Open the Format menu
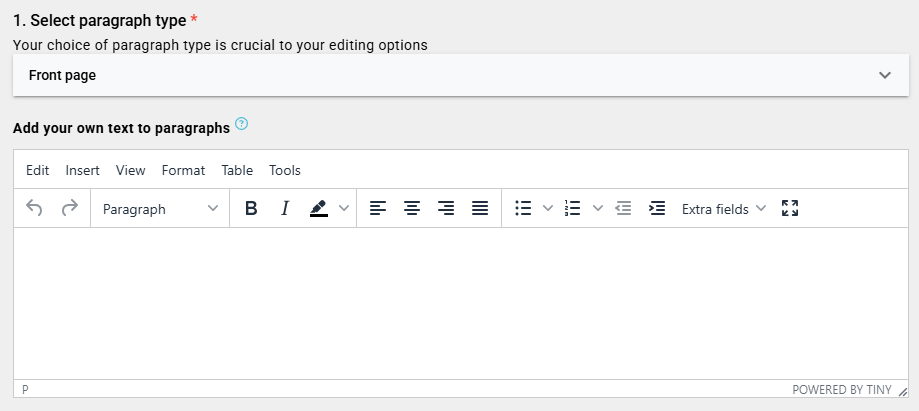 [183, 170]
